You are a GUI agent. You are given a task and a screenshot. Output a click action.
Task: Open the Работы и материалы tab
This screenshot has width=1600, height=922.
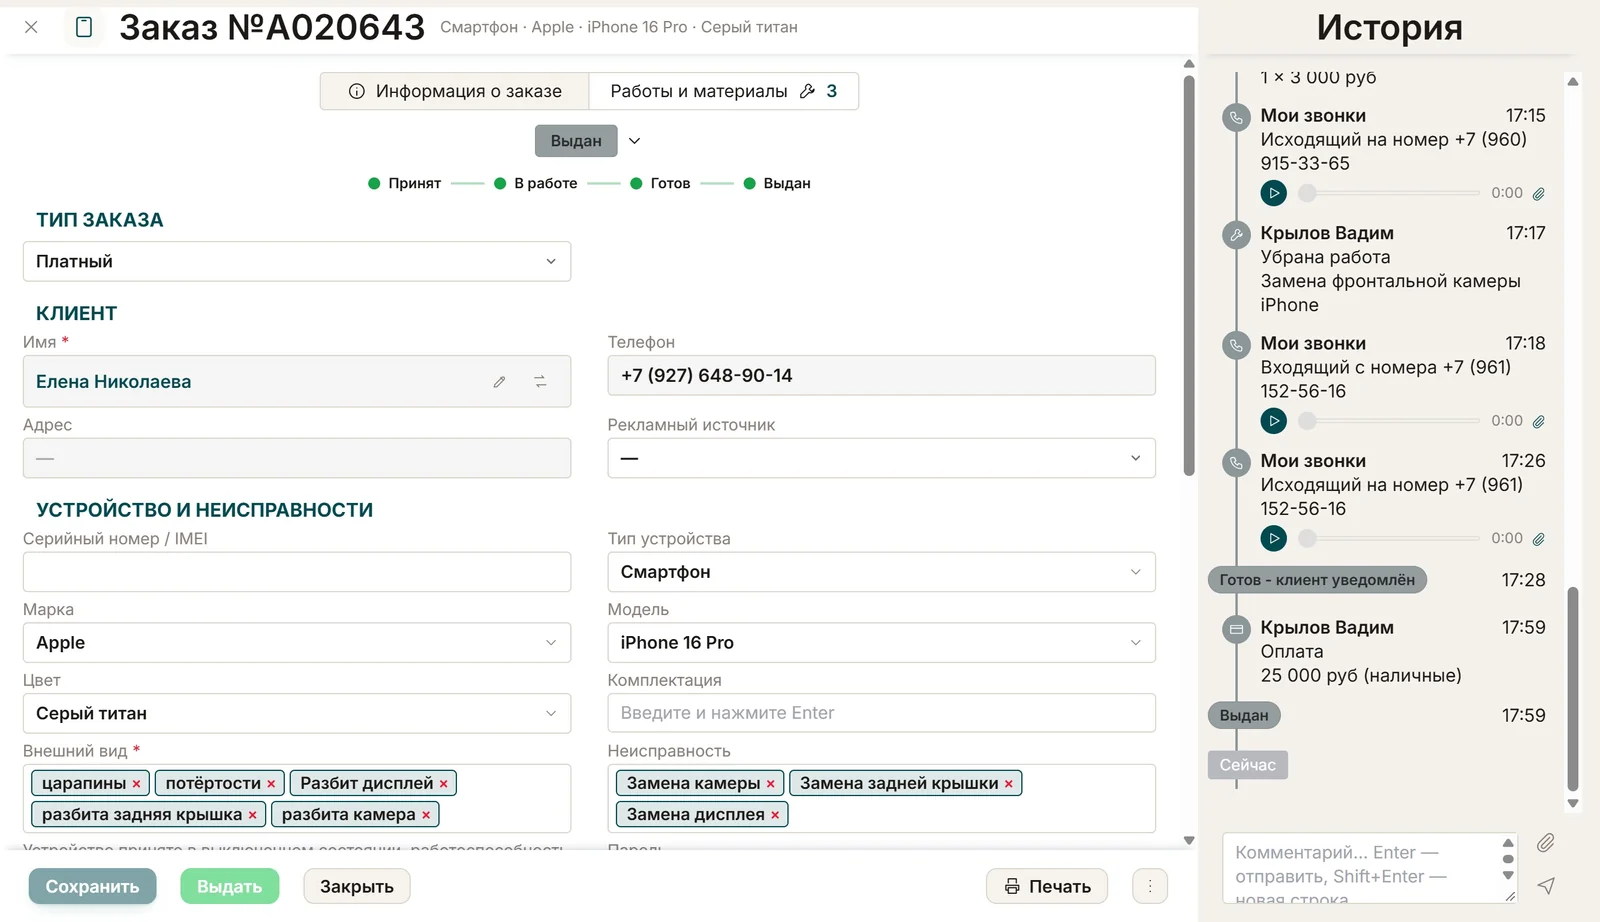(724, 91)
